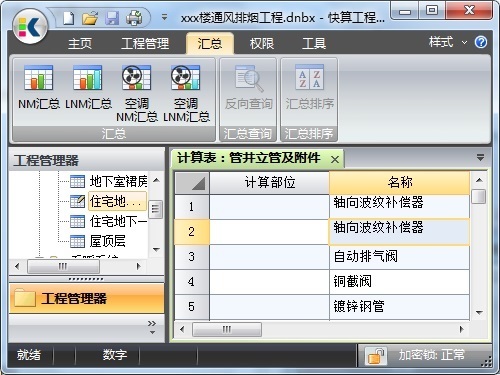Click the NM汇总 chart icon
The width and height of the screenshot is (500, 375).
38,77
